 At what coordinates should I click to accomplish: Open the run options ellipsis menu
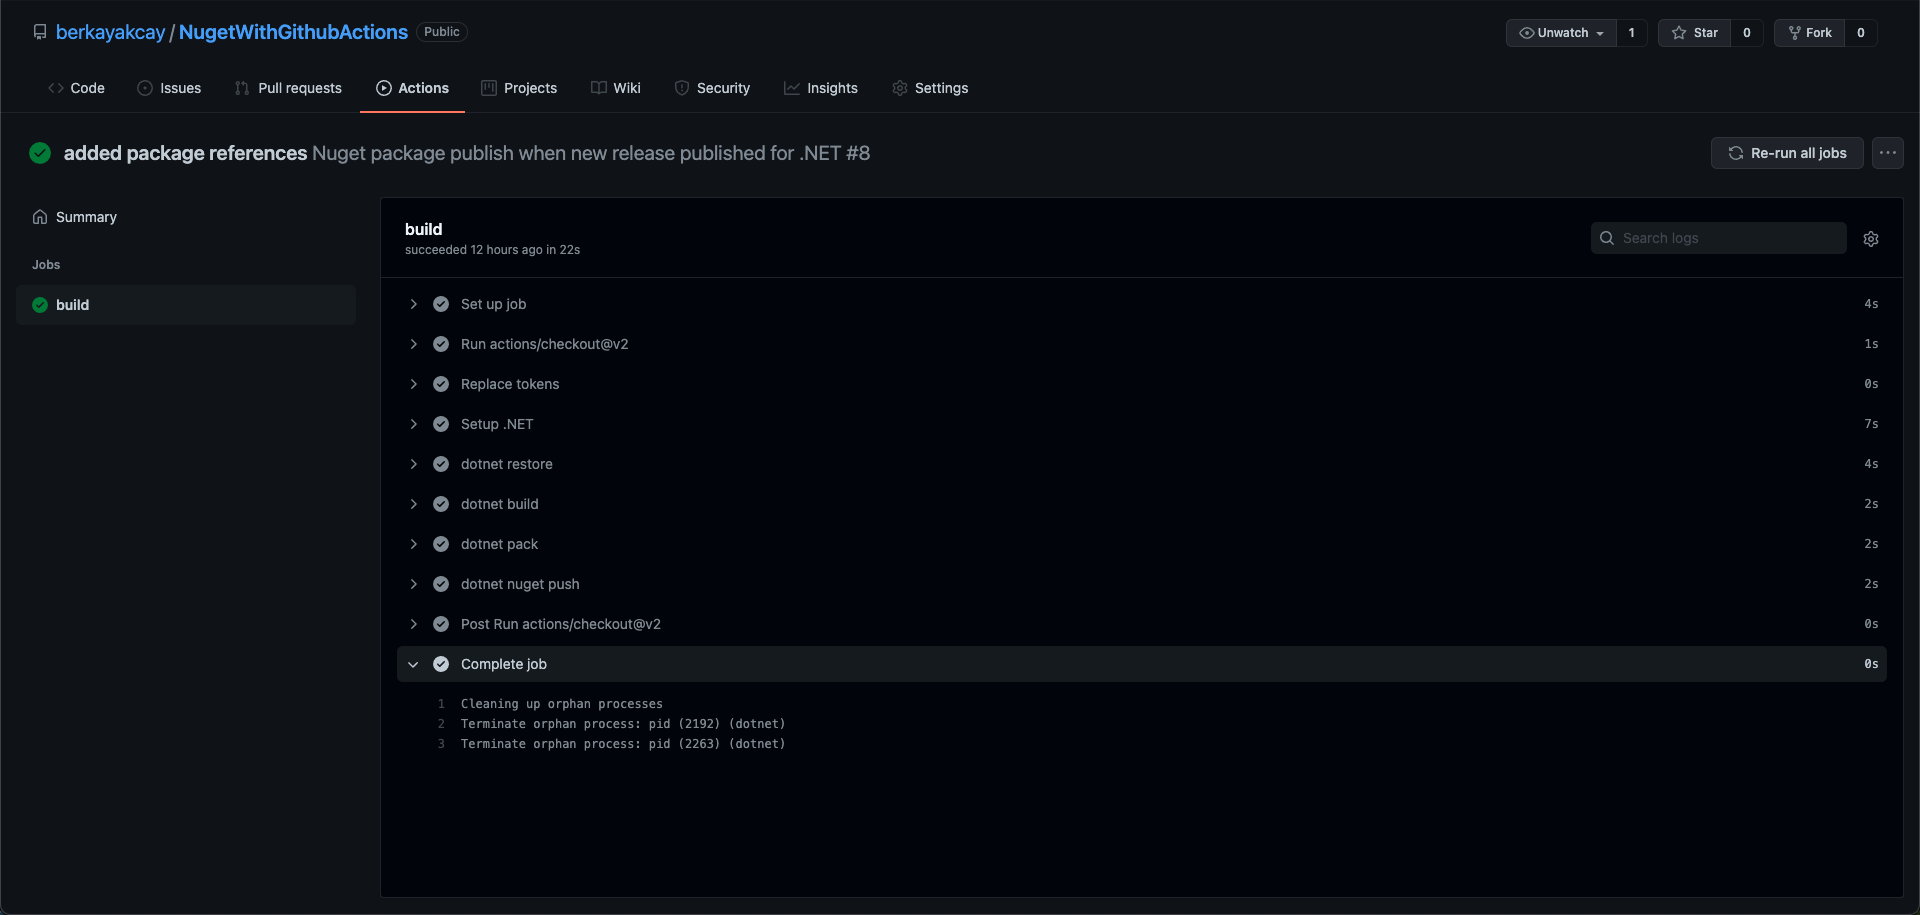point(1888,153)
